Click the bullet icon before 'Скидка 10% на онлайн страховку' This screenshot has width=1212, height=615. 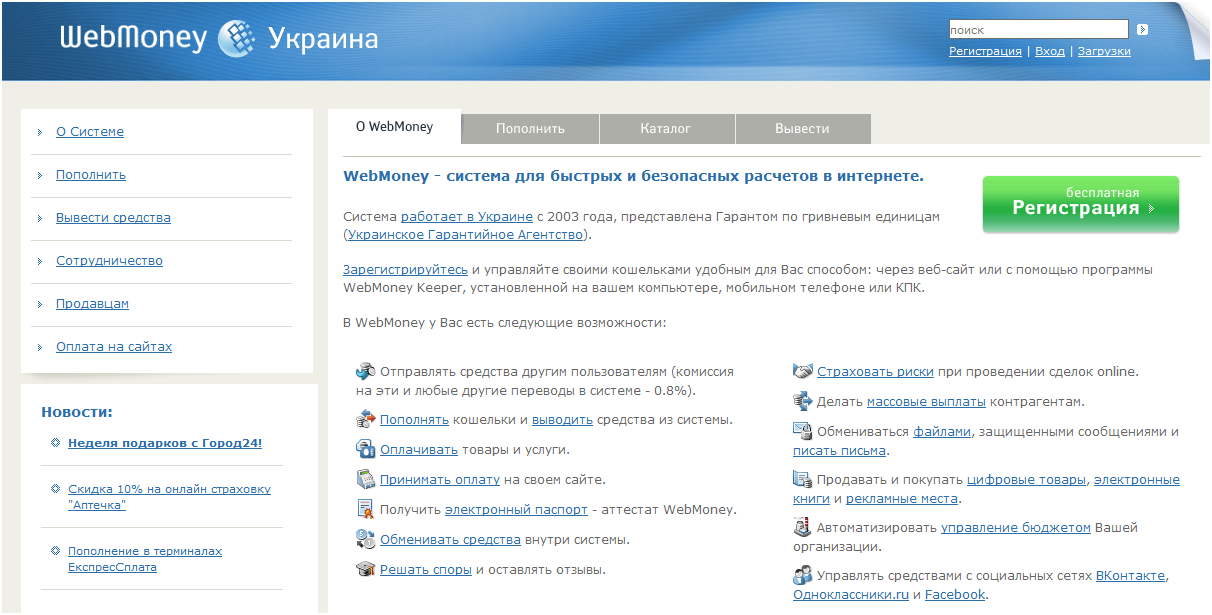[x=55, y=489]
